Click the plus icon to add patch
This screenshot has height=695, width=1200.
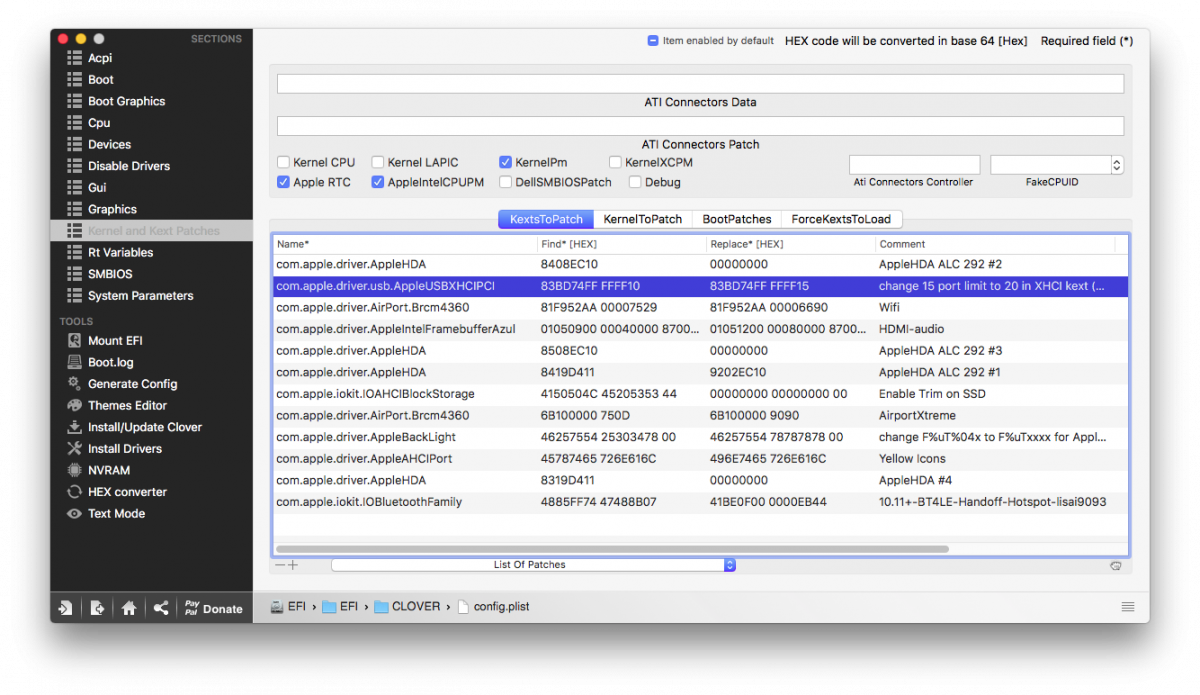click(293, 566)
